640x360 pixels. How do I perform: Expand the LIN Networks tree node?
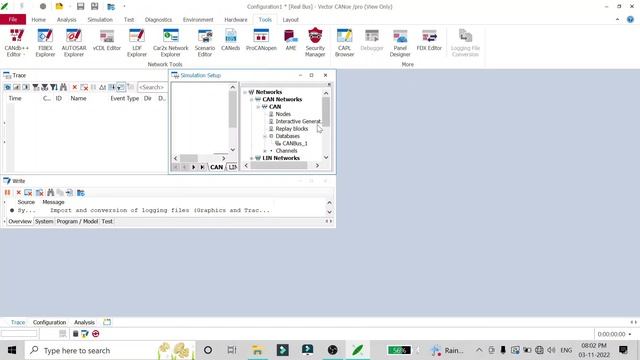pyautogui.click(x=251, y=158)
